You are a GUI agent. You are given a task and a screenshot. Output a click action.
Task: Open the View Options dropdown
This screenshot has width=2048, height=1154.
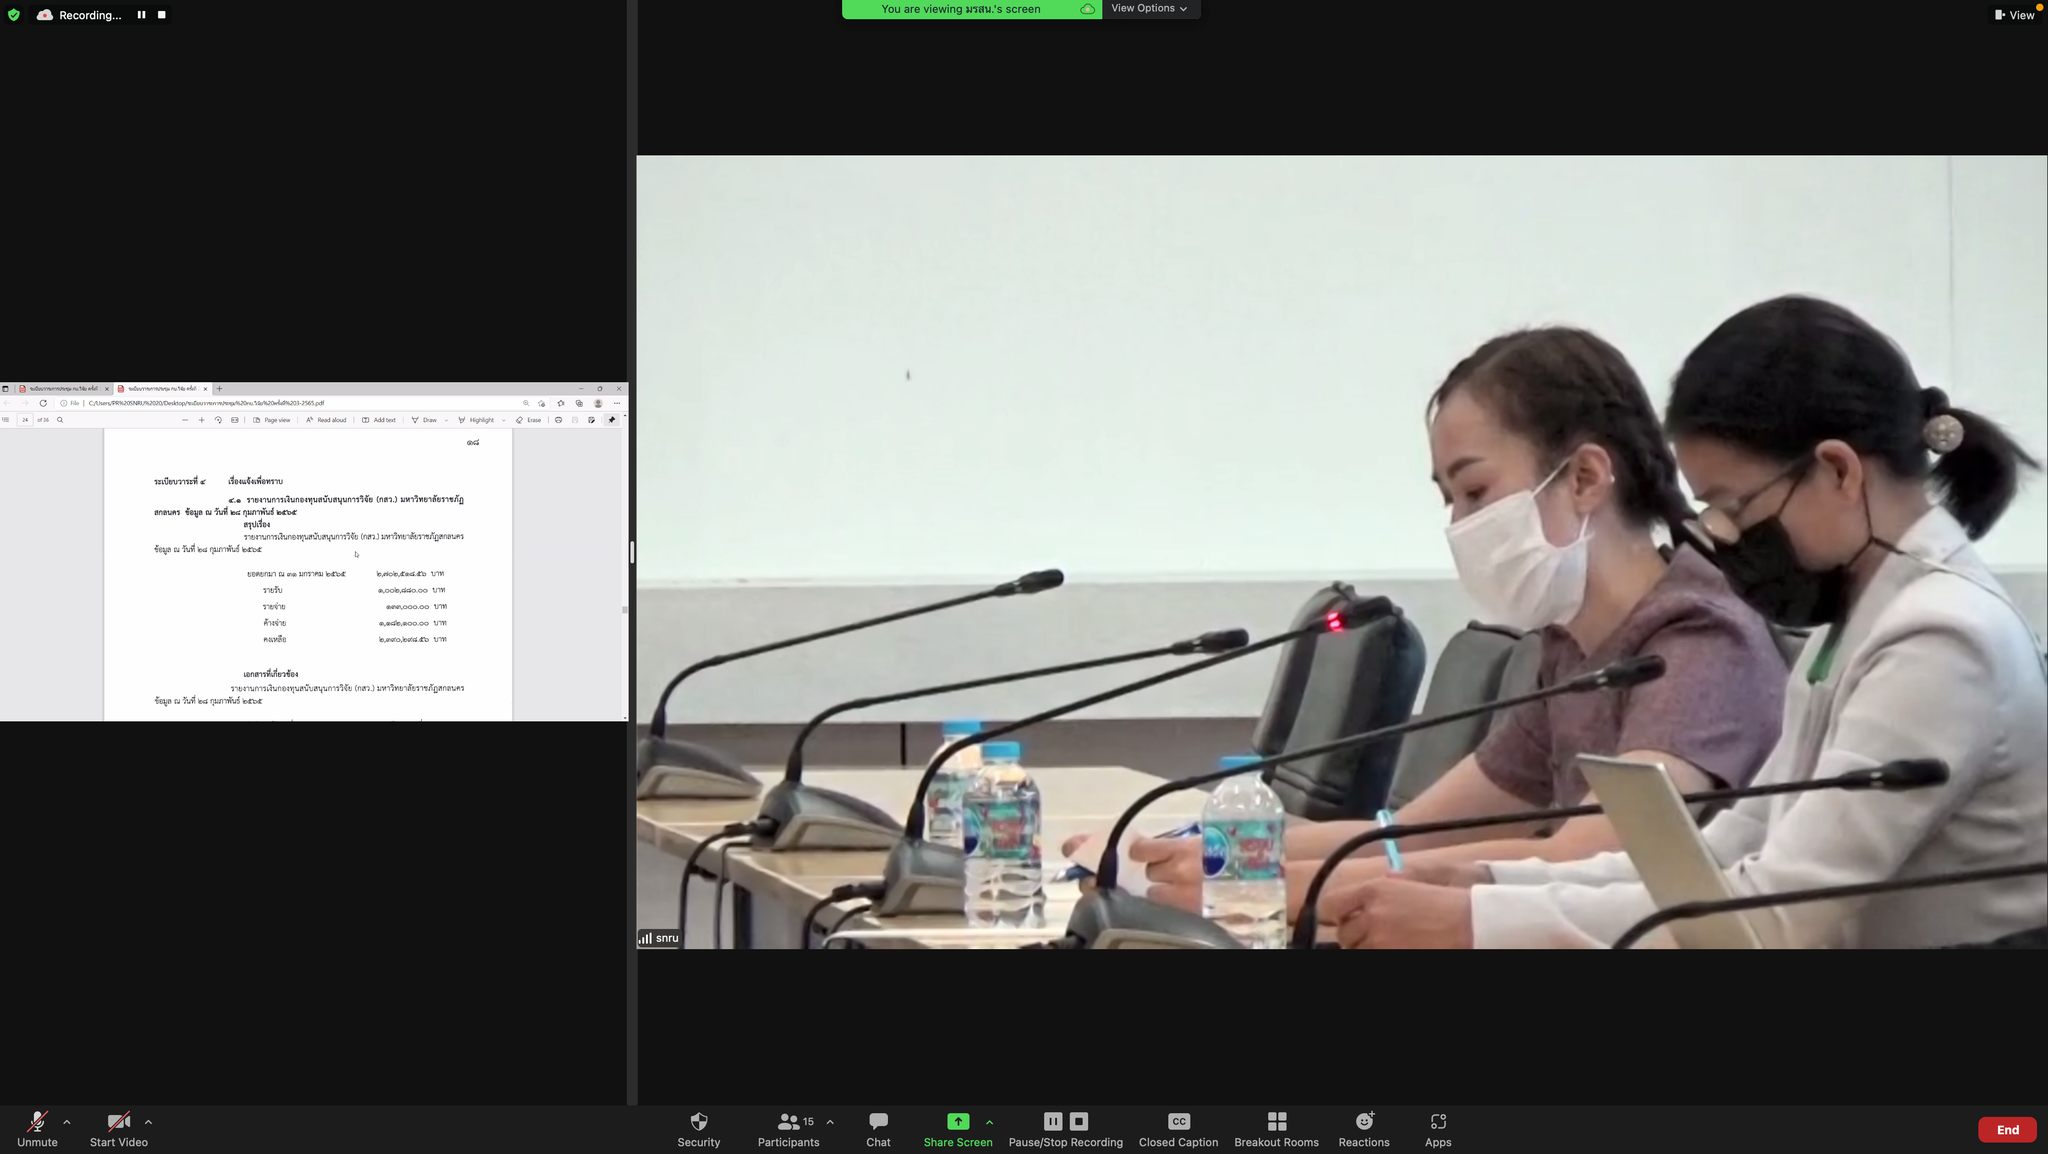click(1148, 9)
